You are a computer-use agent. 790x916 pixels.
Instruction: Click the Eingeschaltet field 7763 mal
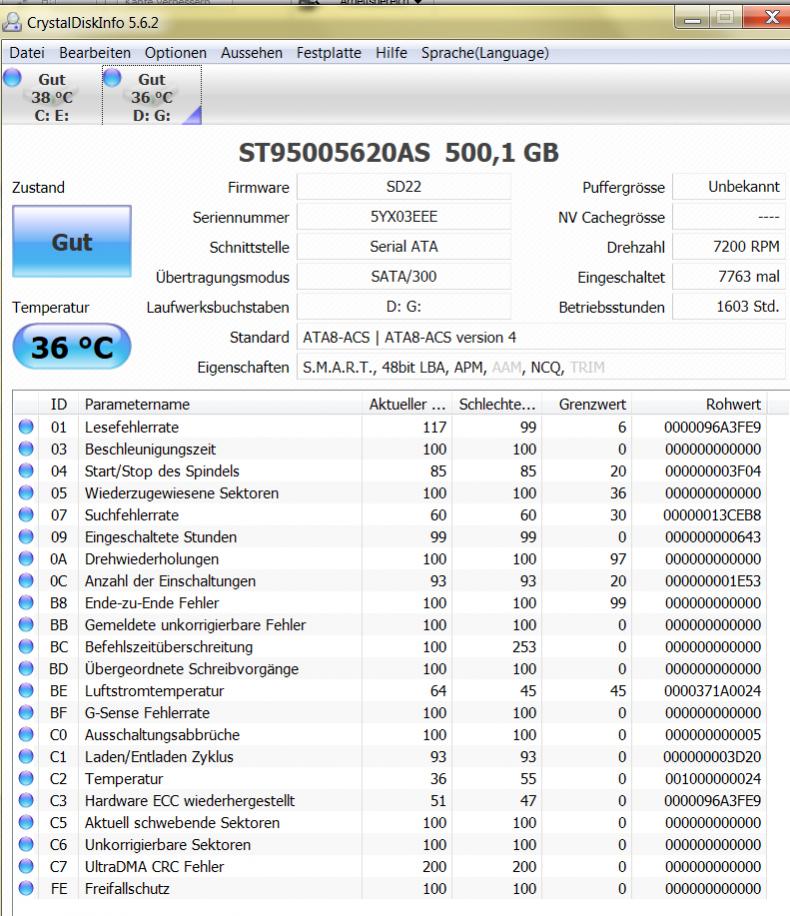coord(729,276)
